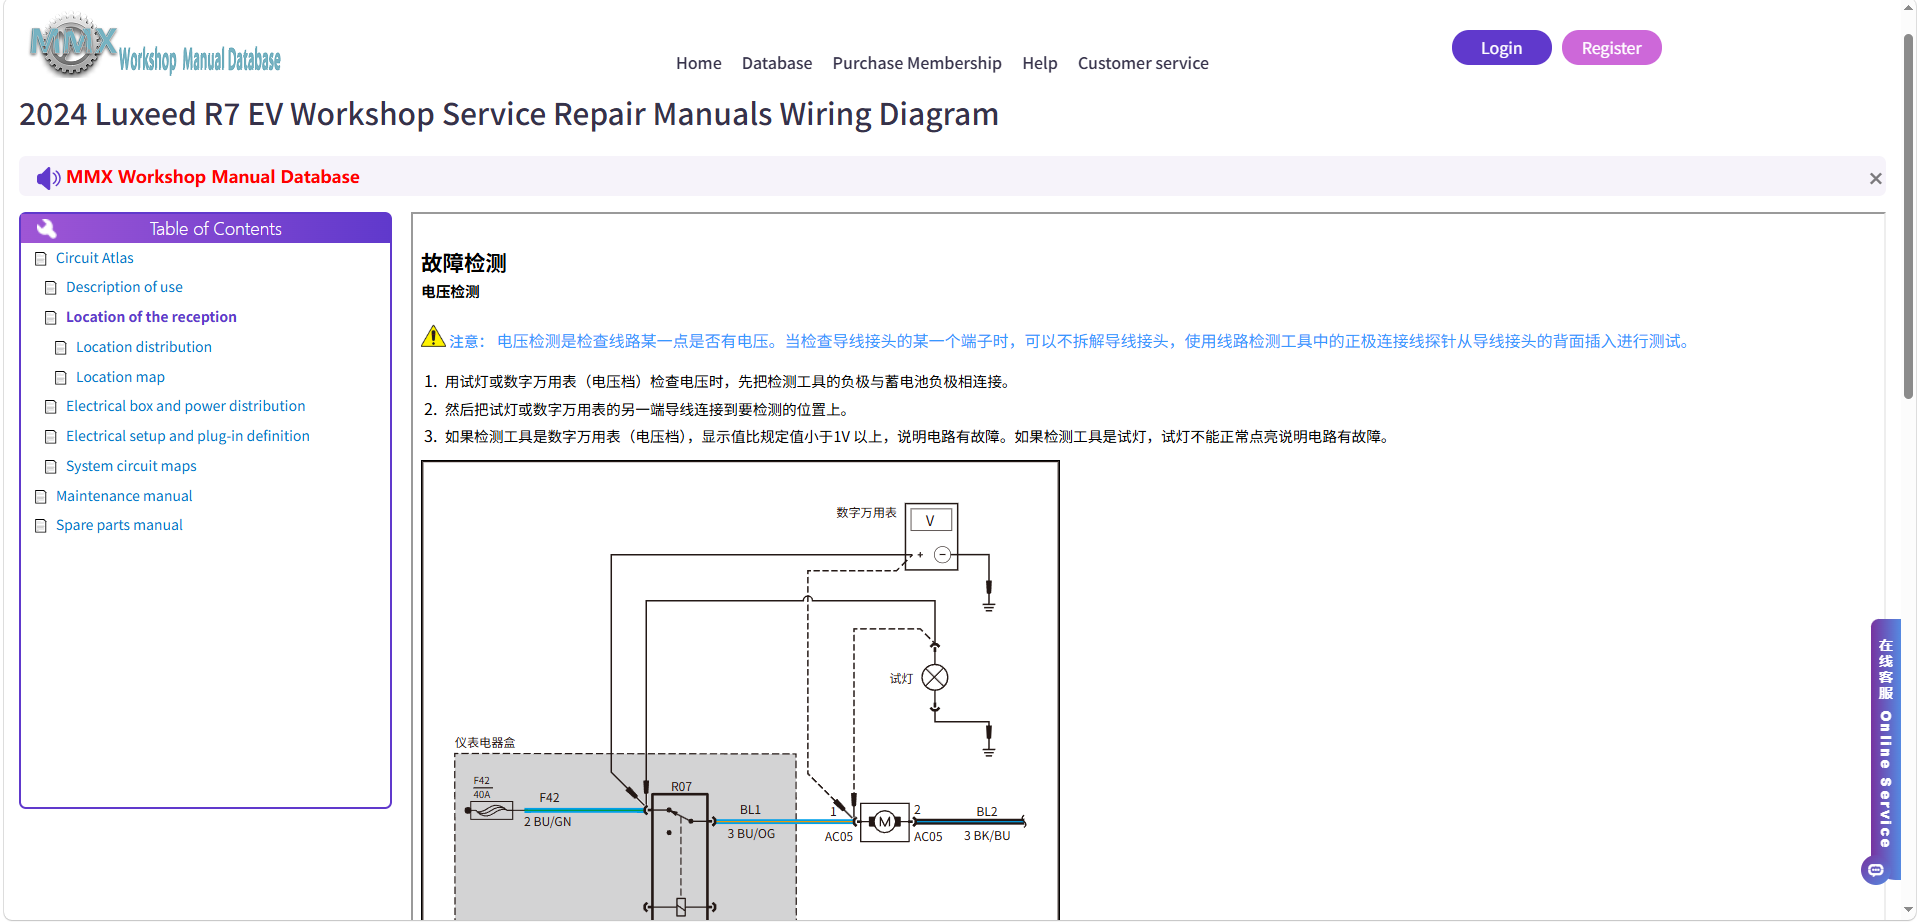Click the voltage test wiring diagram image
Screen dimensions: 1920x924
(x=740, y=690)
